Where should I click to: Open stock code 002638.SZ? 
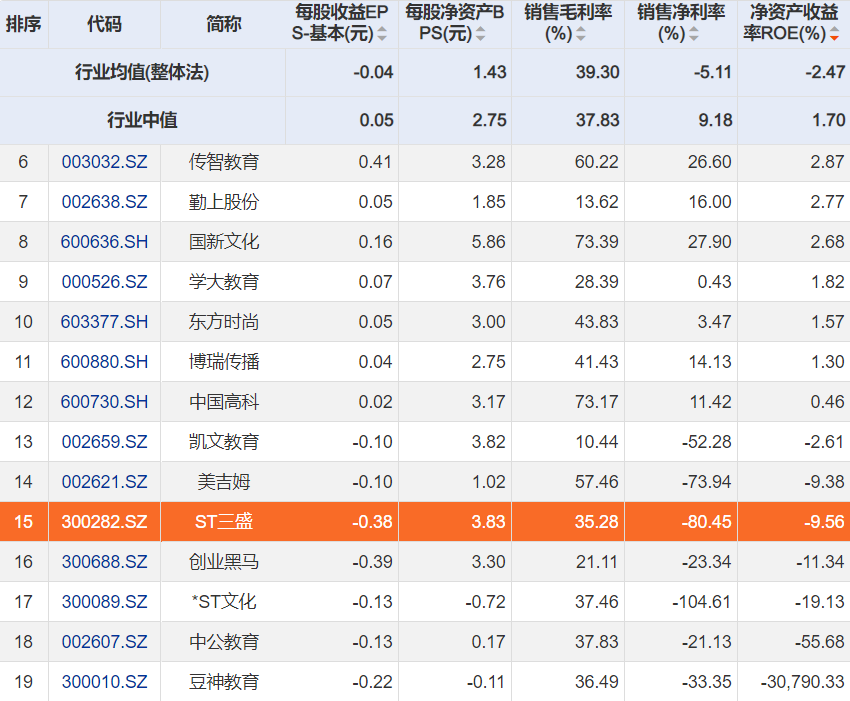click(105, 202)
